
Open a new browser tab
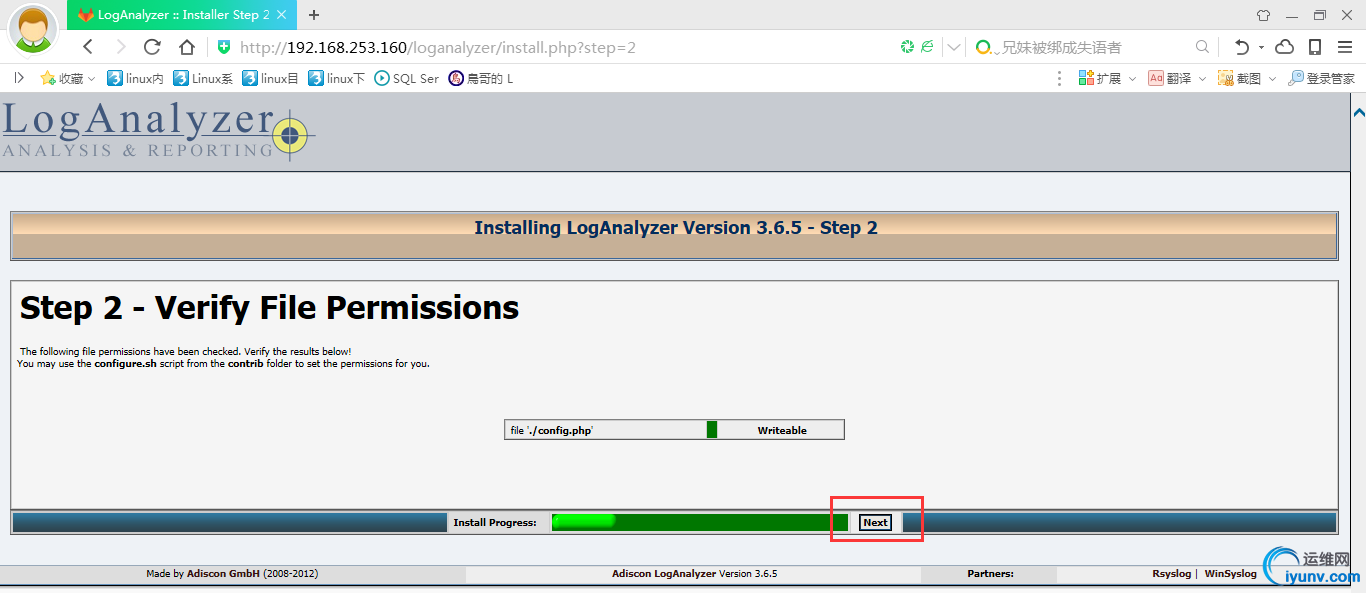[x=314, y=15]
